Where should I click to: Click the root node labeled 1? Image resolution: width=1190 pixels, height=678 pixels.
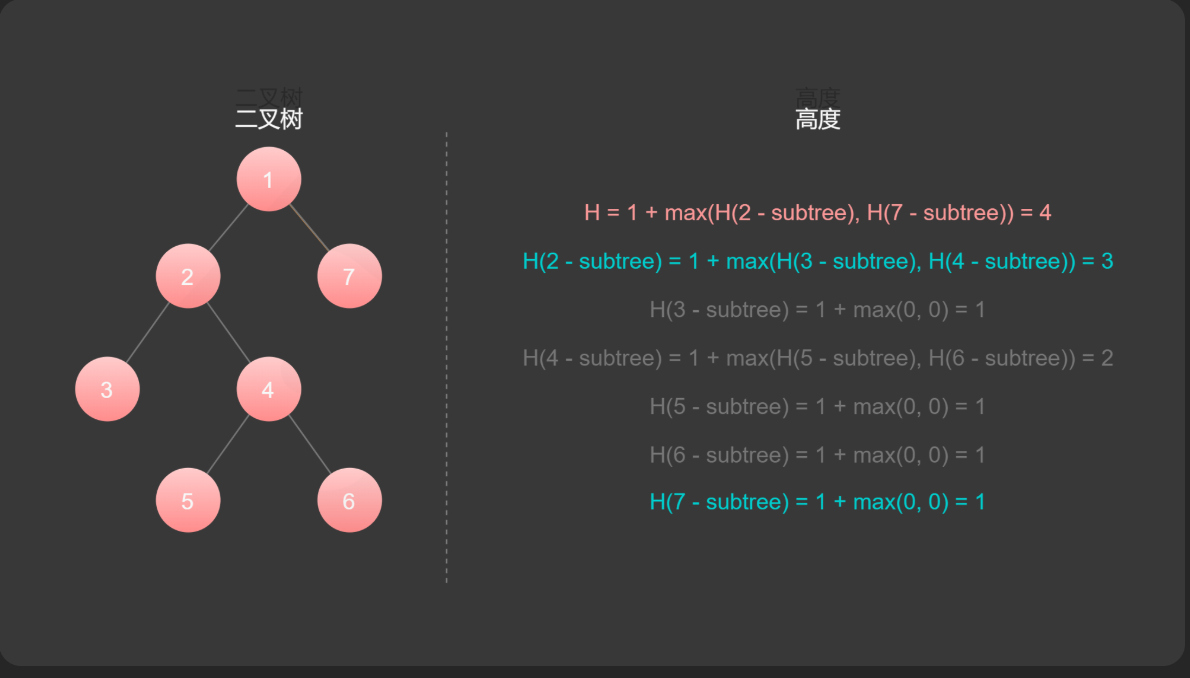[x=268, y=180]
